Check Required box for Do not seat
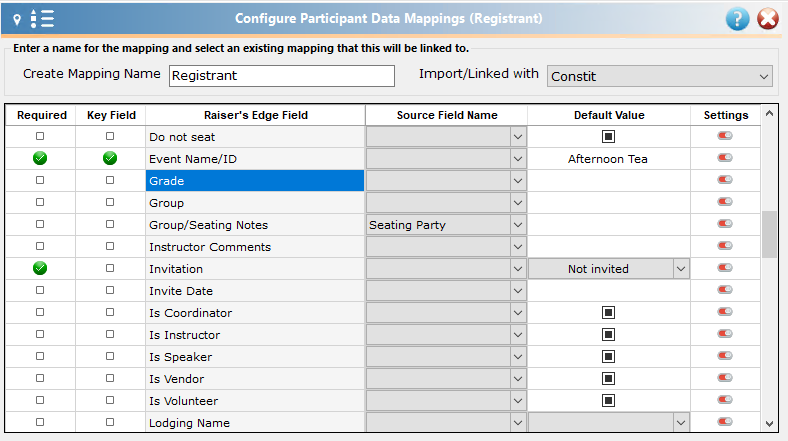Viewport: 788px width, 441px height. pyautogui.click(x=40, y=136)
